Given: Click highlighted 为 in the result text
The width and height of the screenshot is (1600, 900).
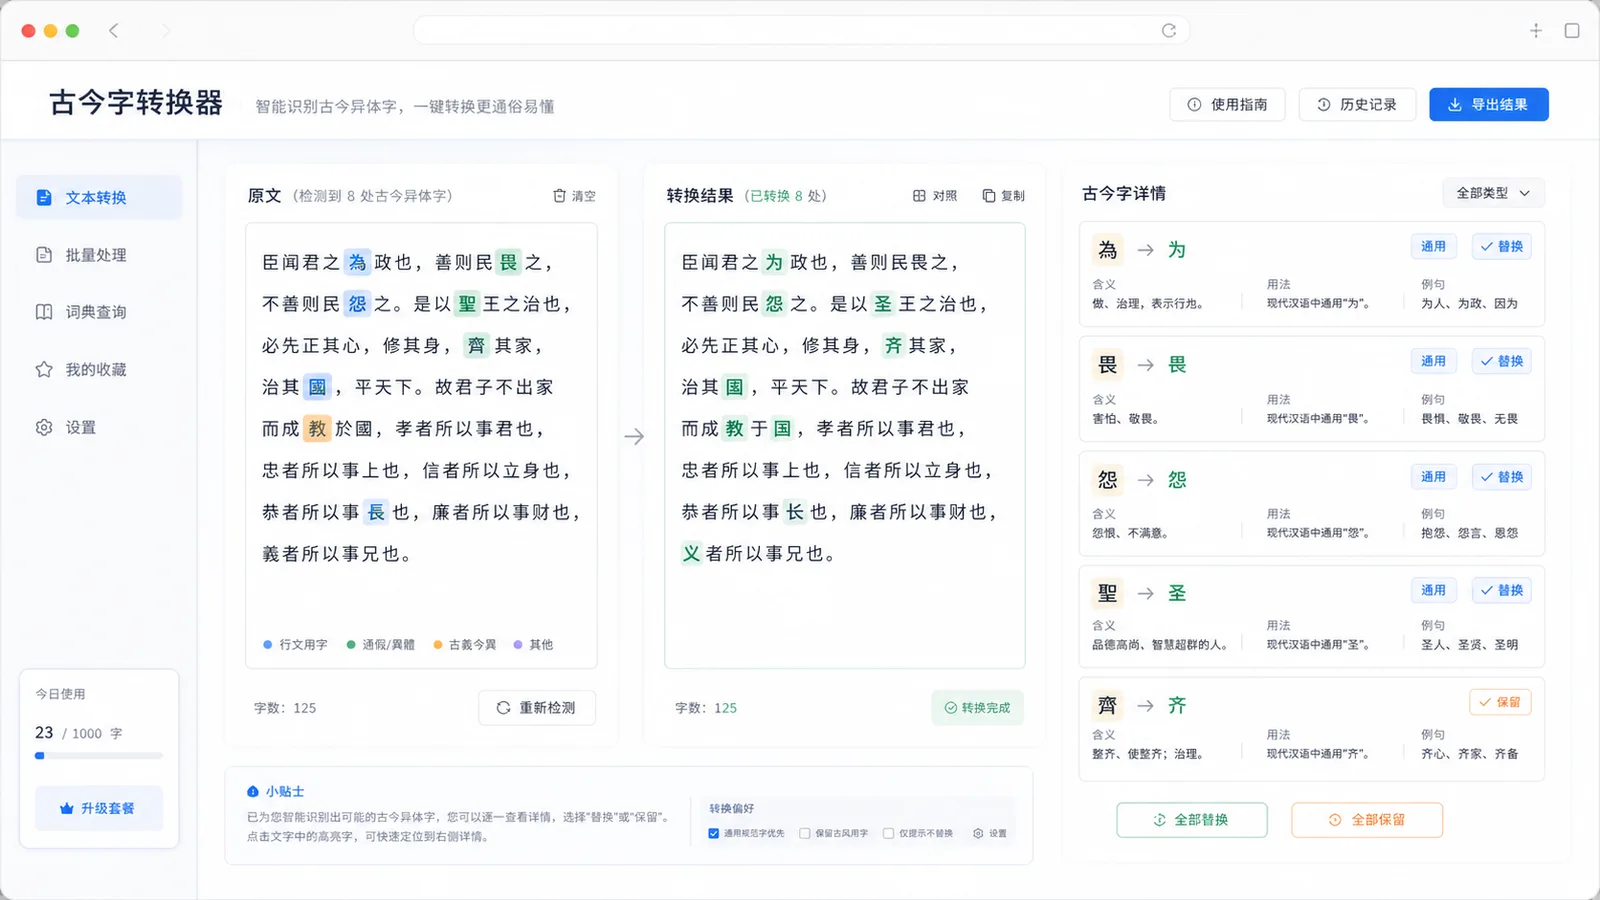Looking at the screenshot, I should pos(774,262).
